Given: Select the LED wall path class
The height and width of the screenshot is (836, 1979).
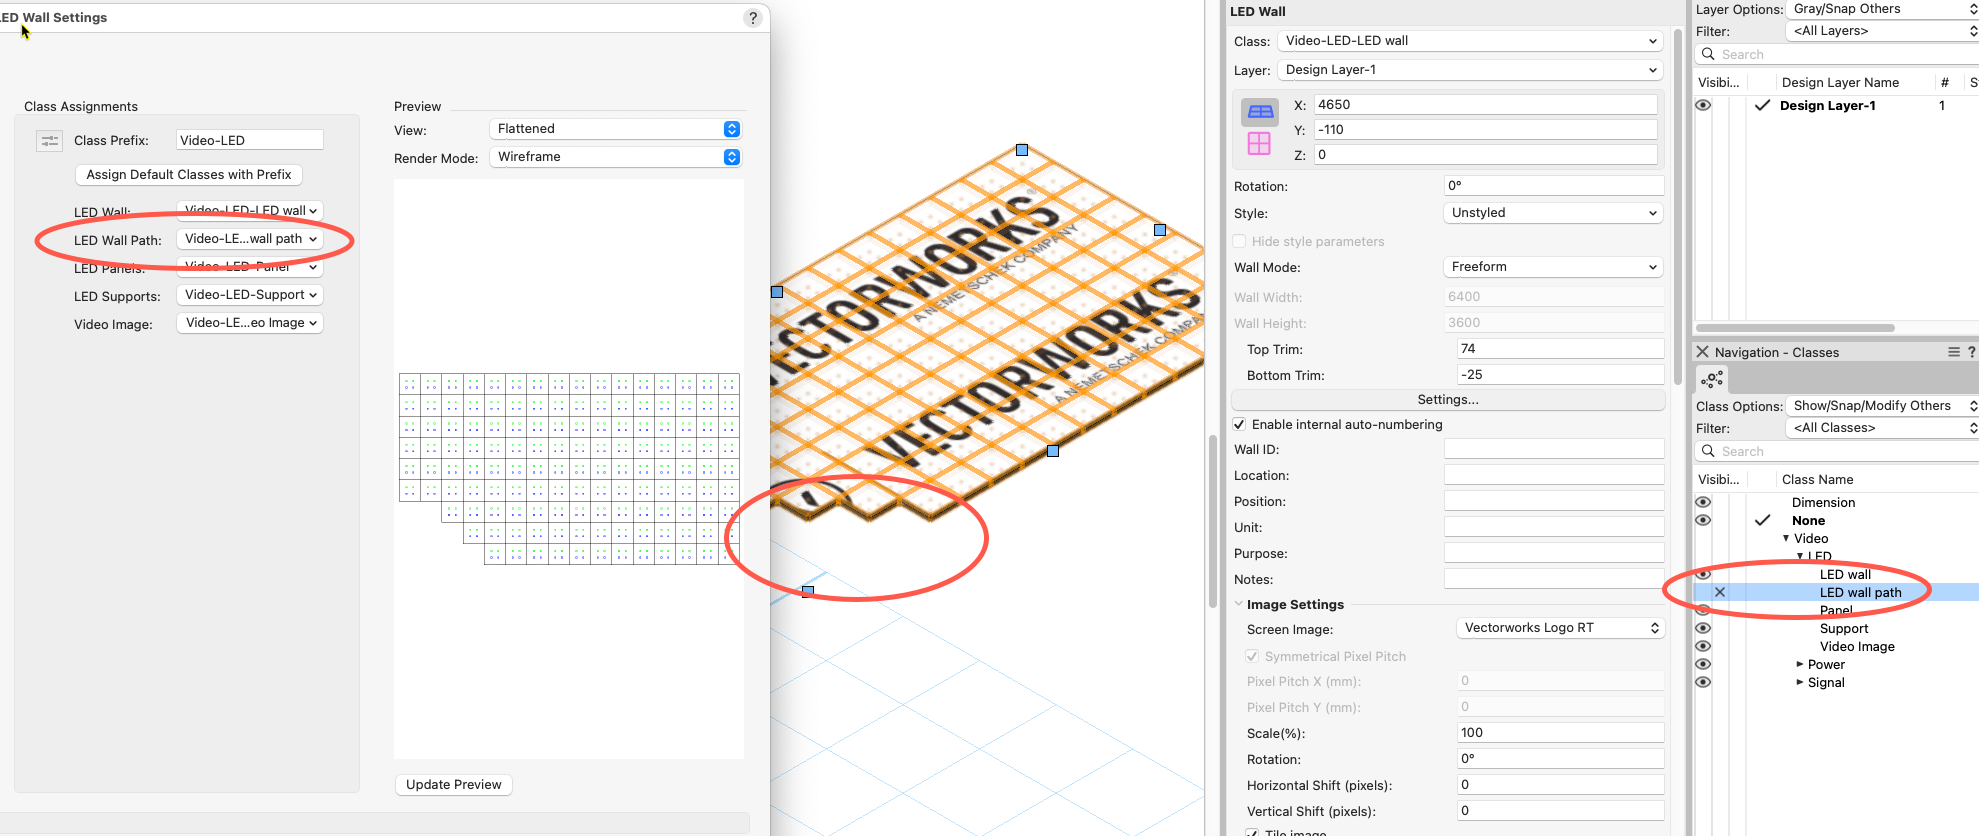Looking at the screenshot, I should (x=1860, y=593).
